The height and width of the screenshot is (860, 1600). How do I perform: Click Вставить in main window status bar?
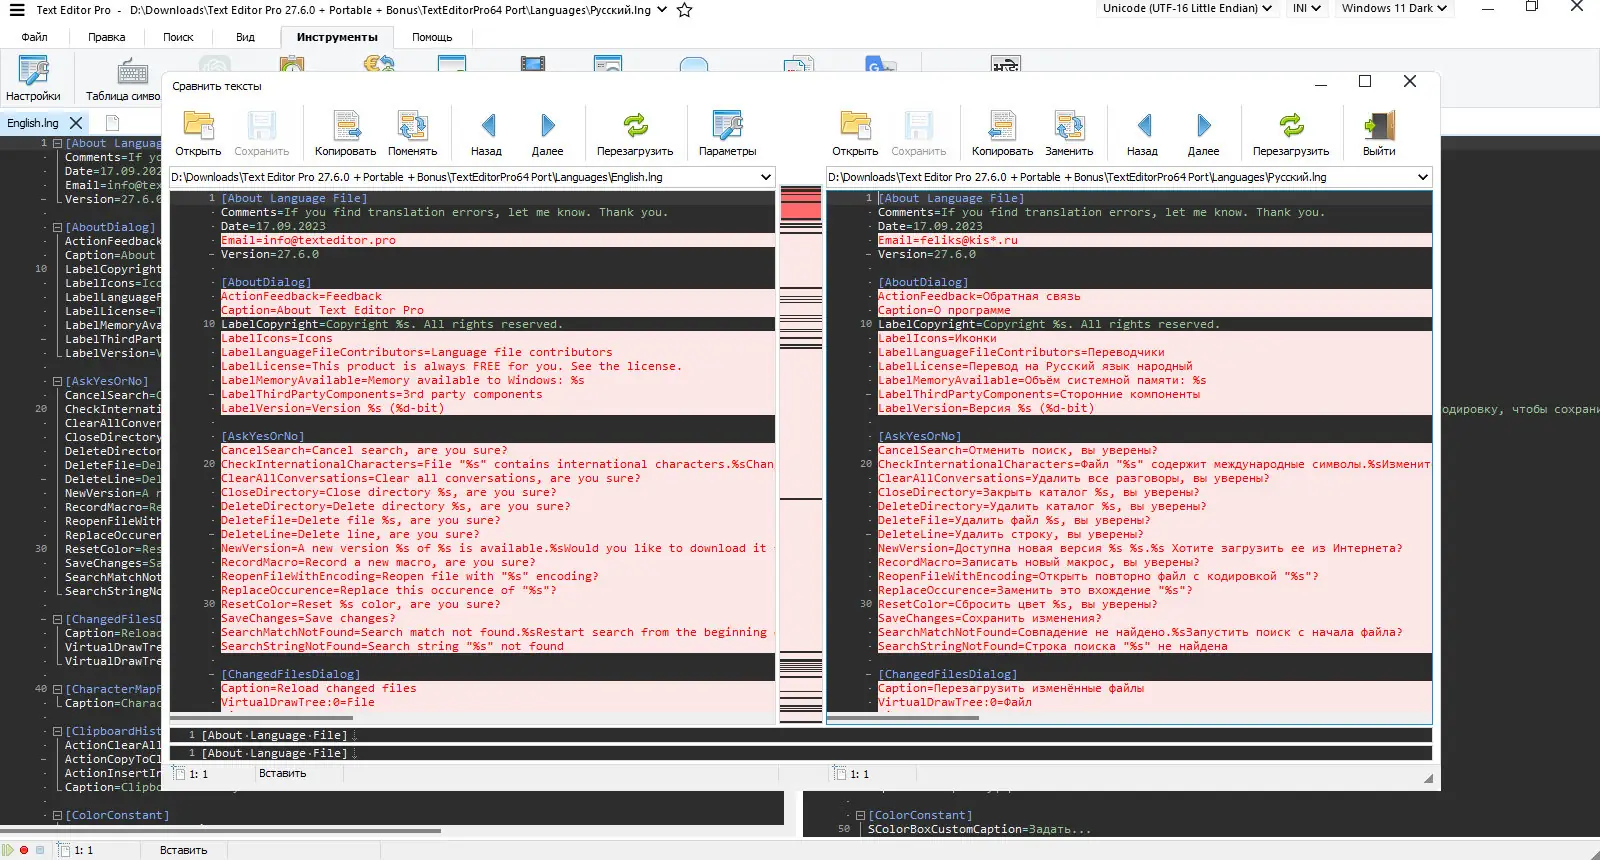click(183, 850)
